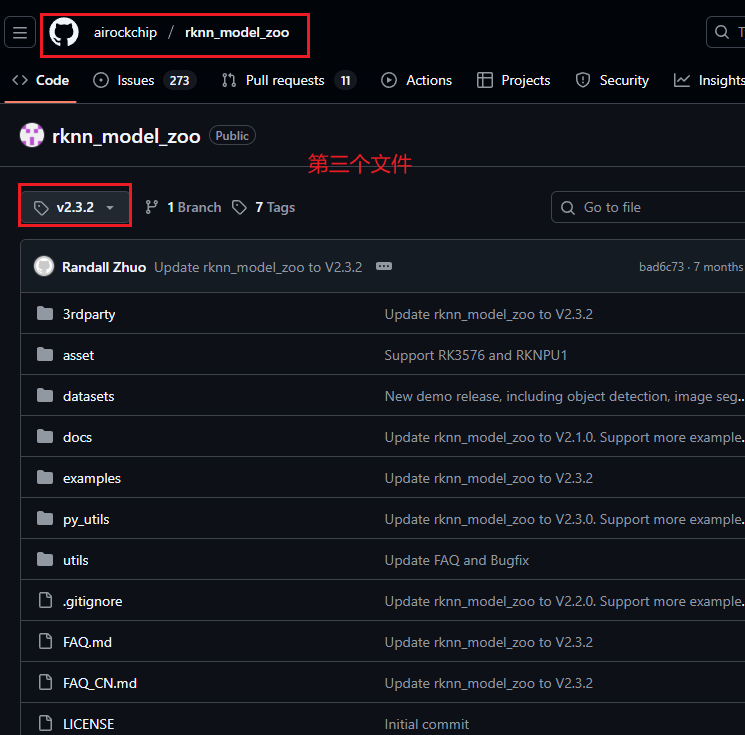Viewport: 745px width, 735px height.
Task: Open the FAQ_CN.md file
Action: coord(100,683)
